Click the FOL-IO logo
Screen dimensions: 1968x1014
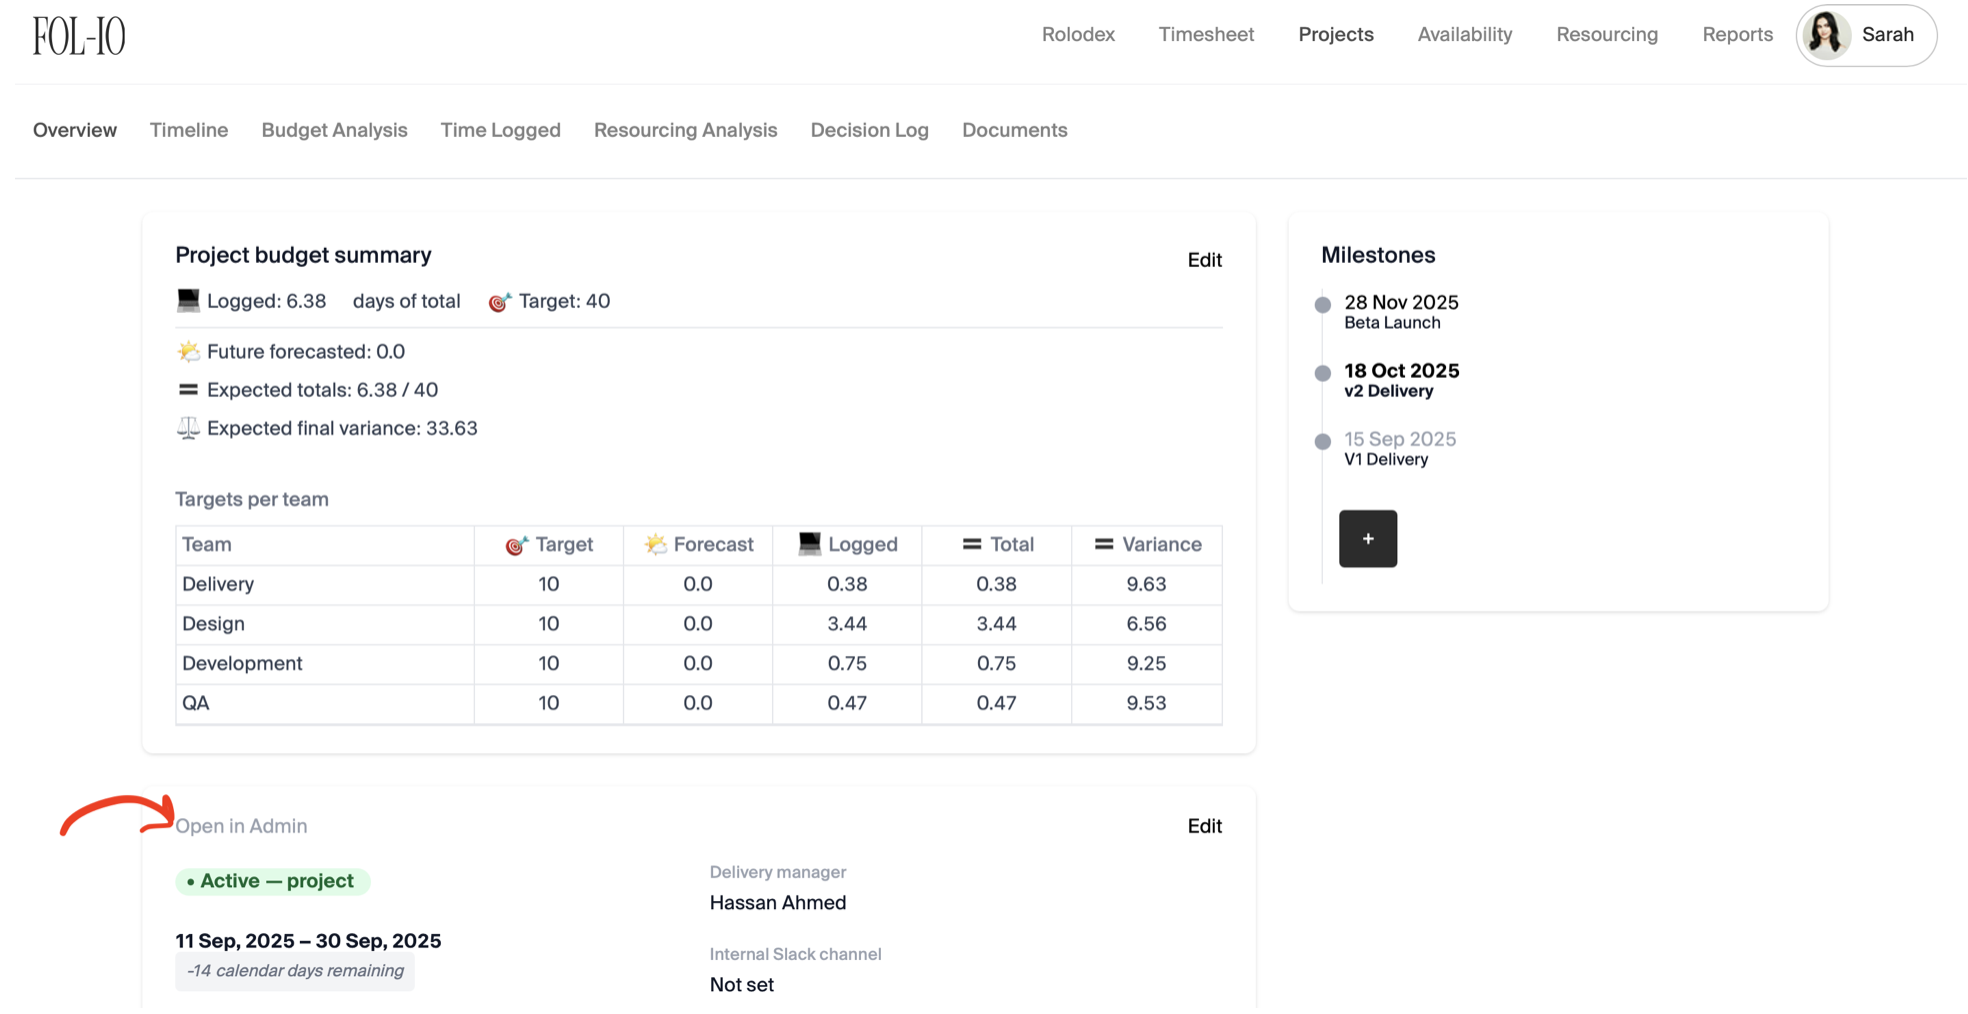79,36
